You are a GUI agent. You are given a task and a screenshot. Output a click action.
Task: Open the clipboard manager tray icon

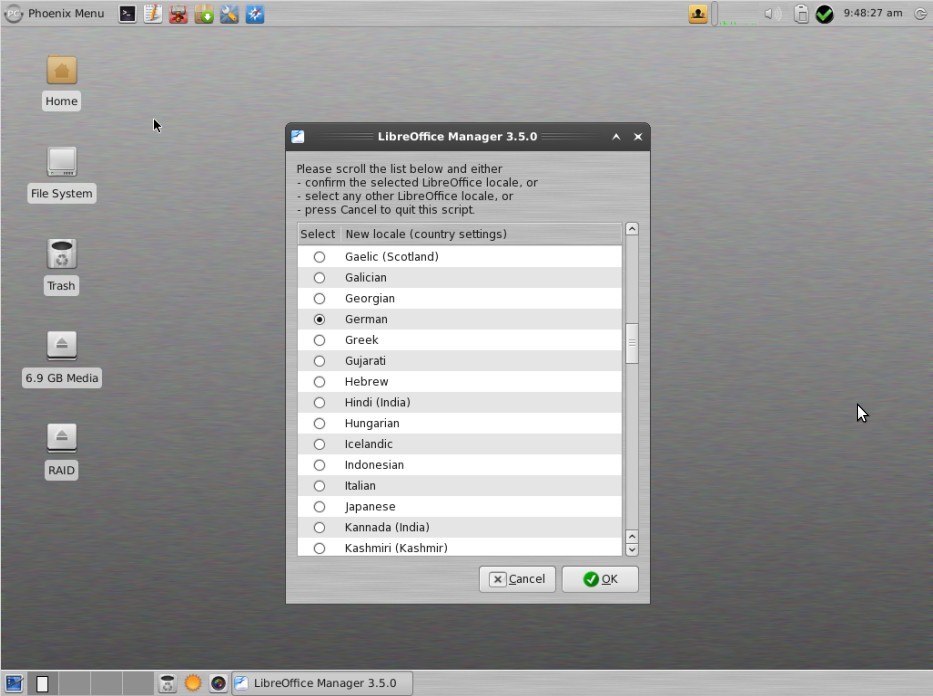pos(801,14)
